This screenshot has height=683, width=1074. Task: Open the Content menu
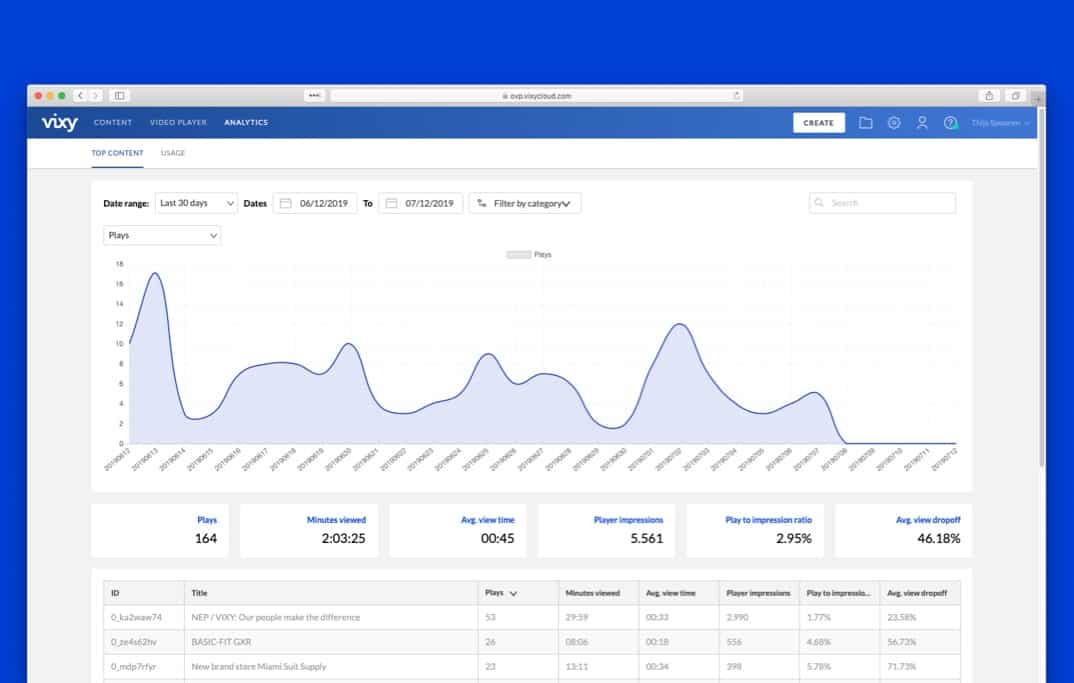pyautogui.click(x=113, y=123)
